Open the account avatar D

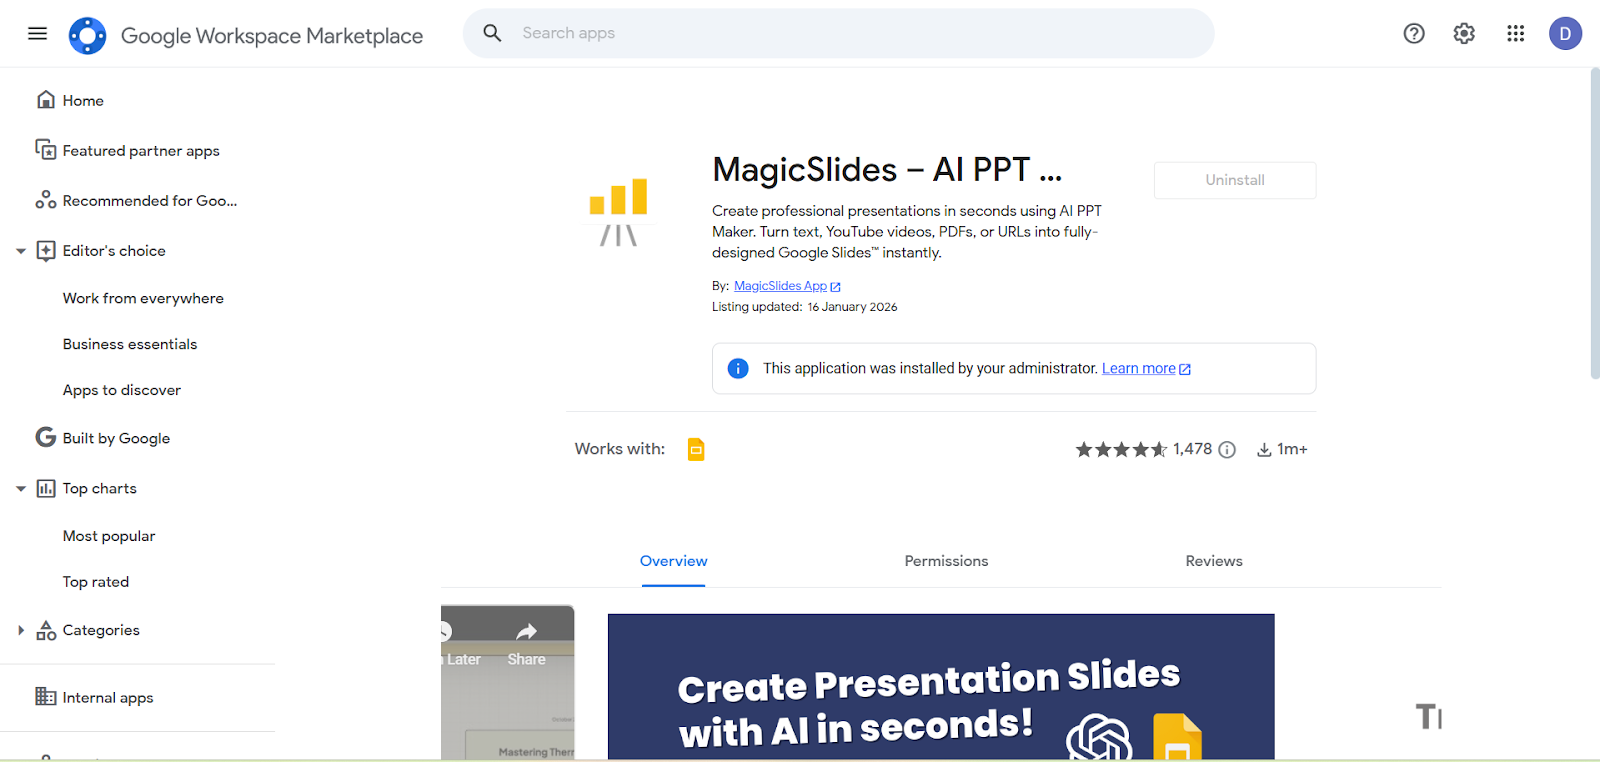(1565, 34)
